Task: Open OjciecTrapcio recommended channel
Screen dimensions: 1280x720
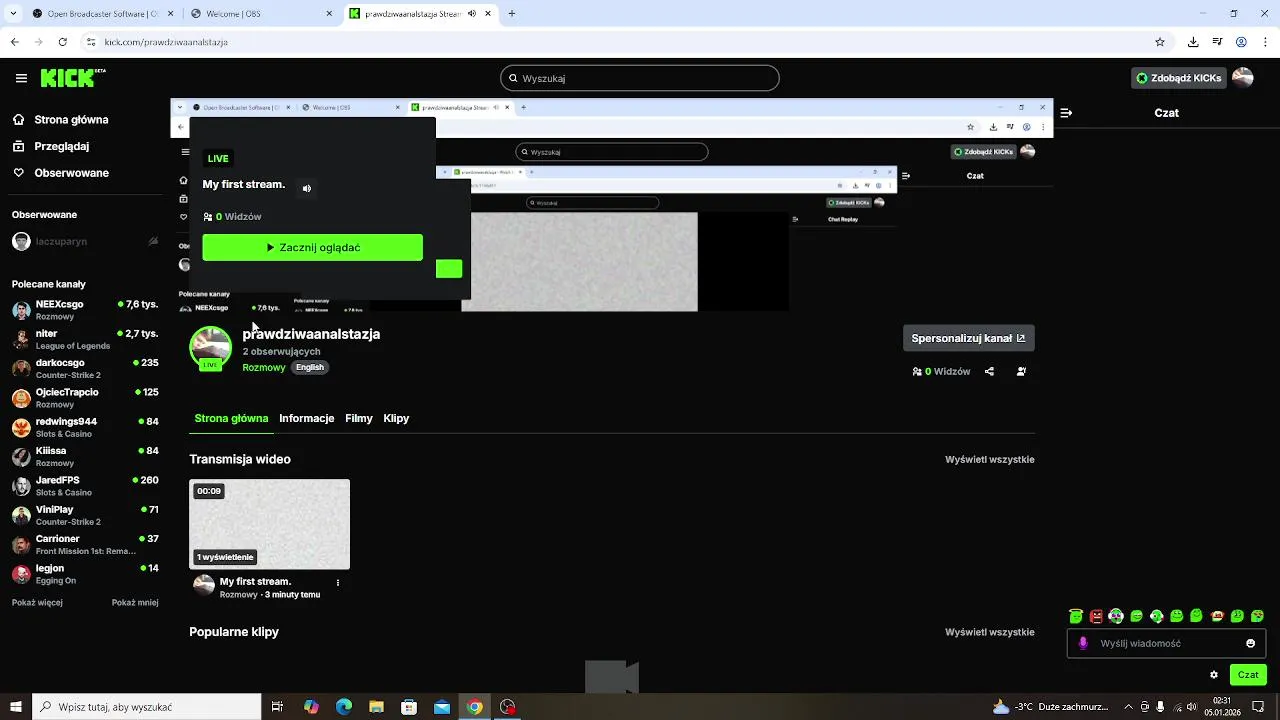Action: [85, 398]
